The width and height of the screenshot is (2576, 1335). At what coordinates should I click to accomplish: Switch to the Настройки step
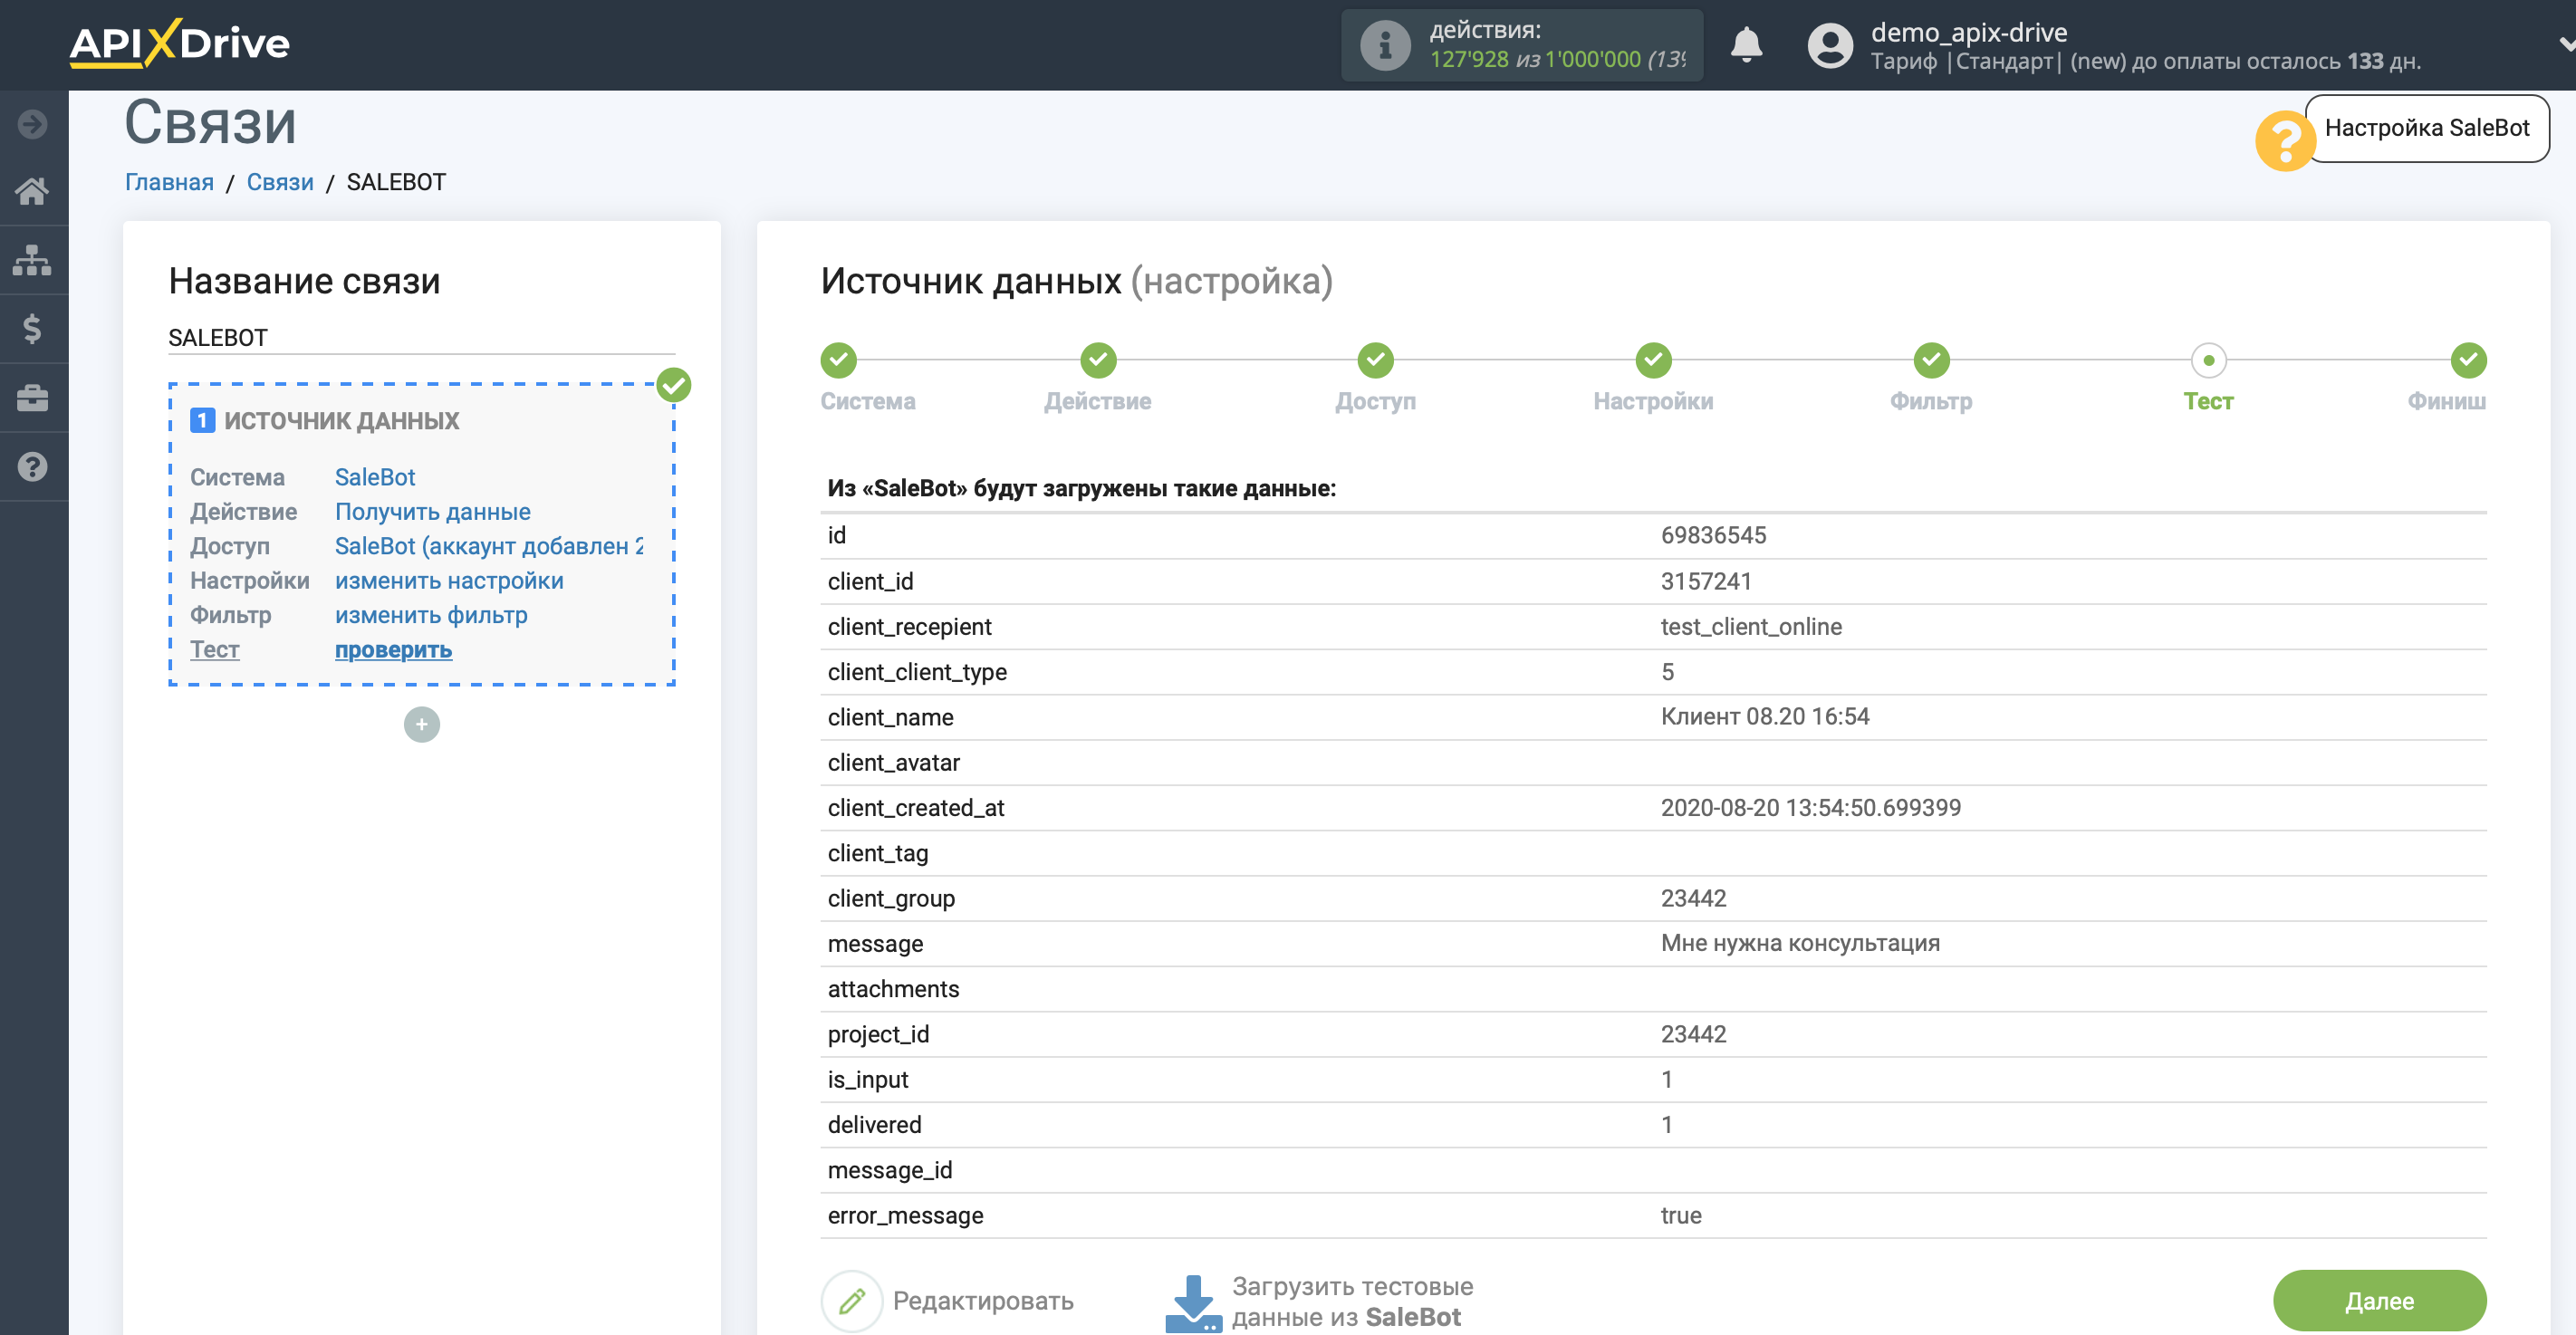tap(1653, 360)
